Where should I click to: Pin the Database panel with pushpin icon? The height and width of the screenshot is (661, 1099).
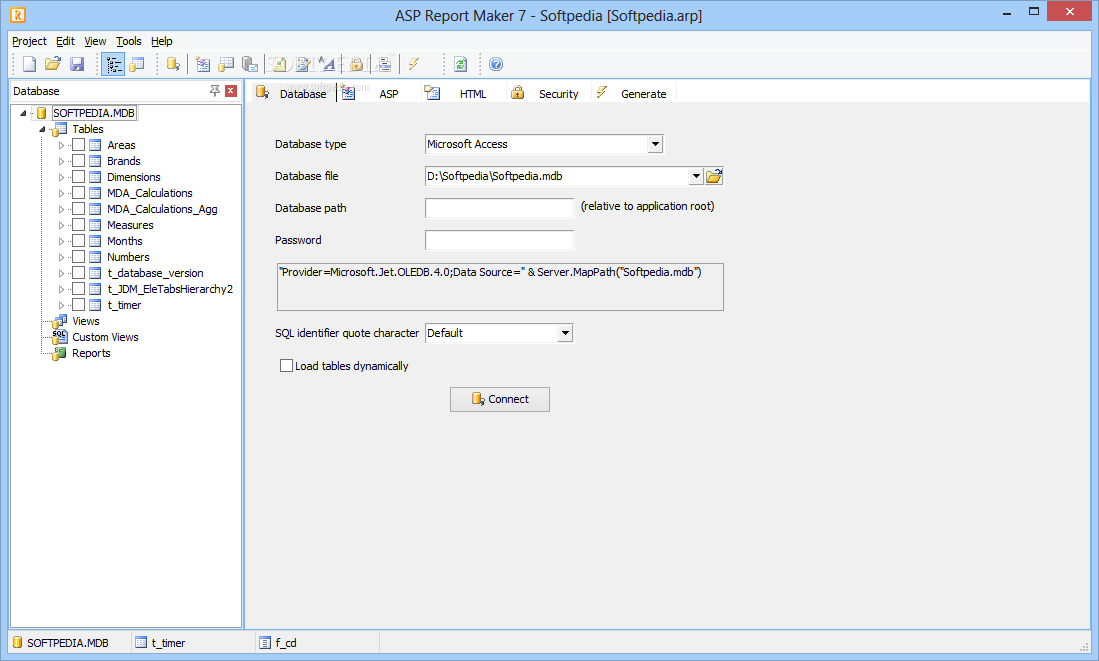tap(214, 91)
